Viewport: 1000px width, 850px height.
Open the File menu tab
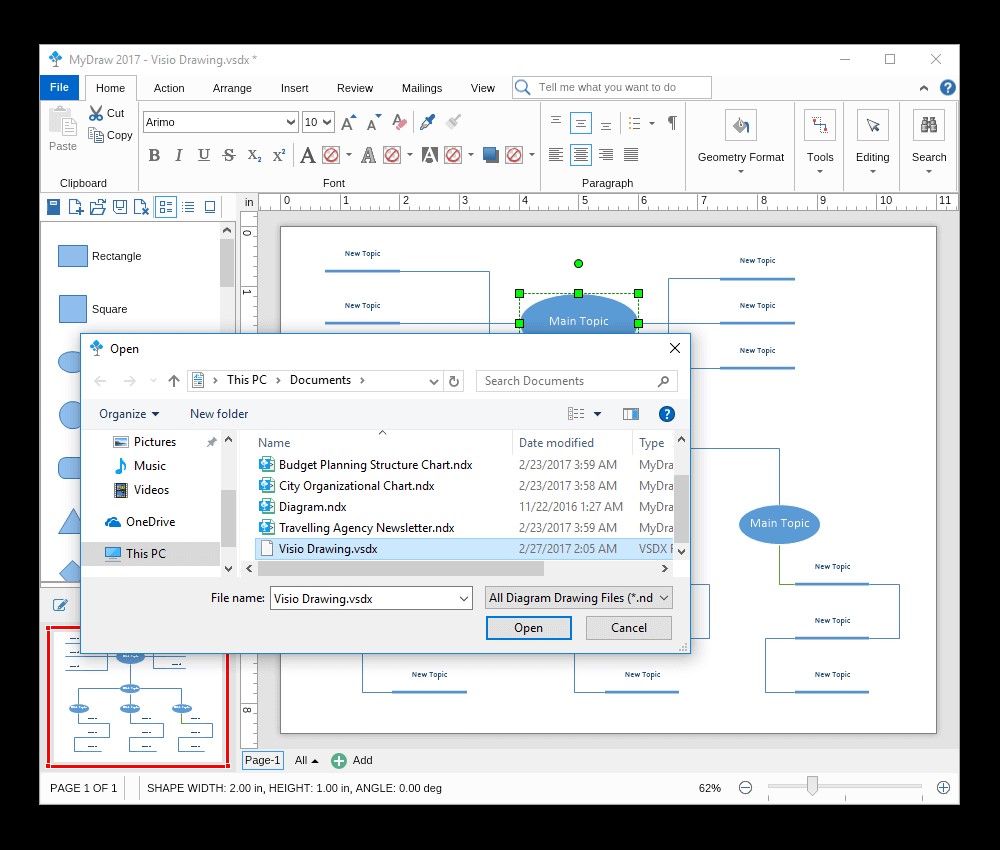[59, 87]
